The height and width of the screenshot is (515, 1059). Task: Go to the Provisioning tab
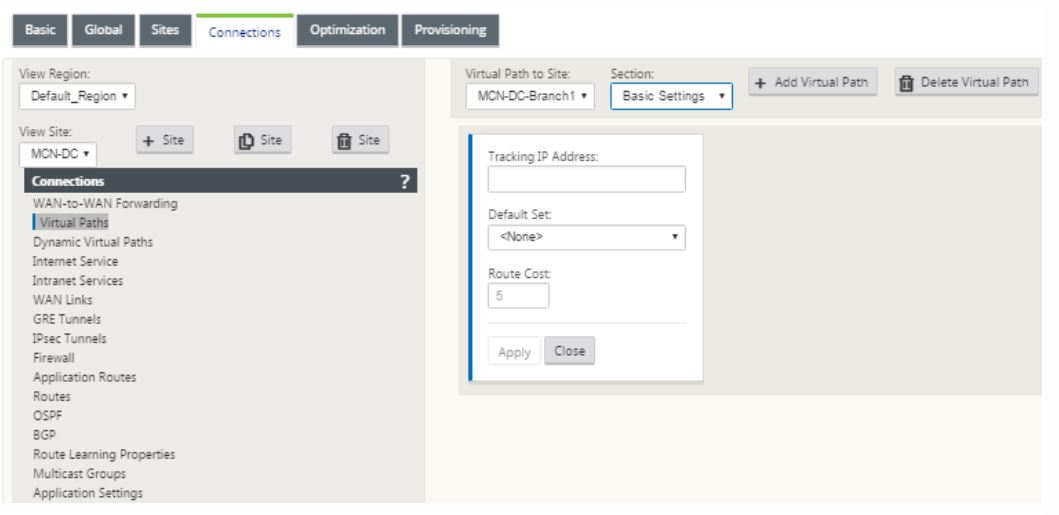tap(450, 30)
